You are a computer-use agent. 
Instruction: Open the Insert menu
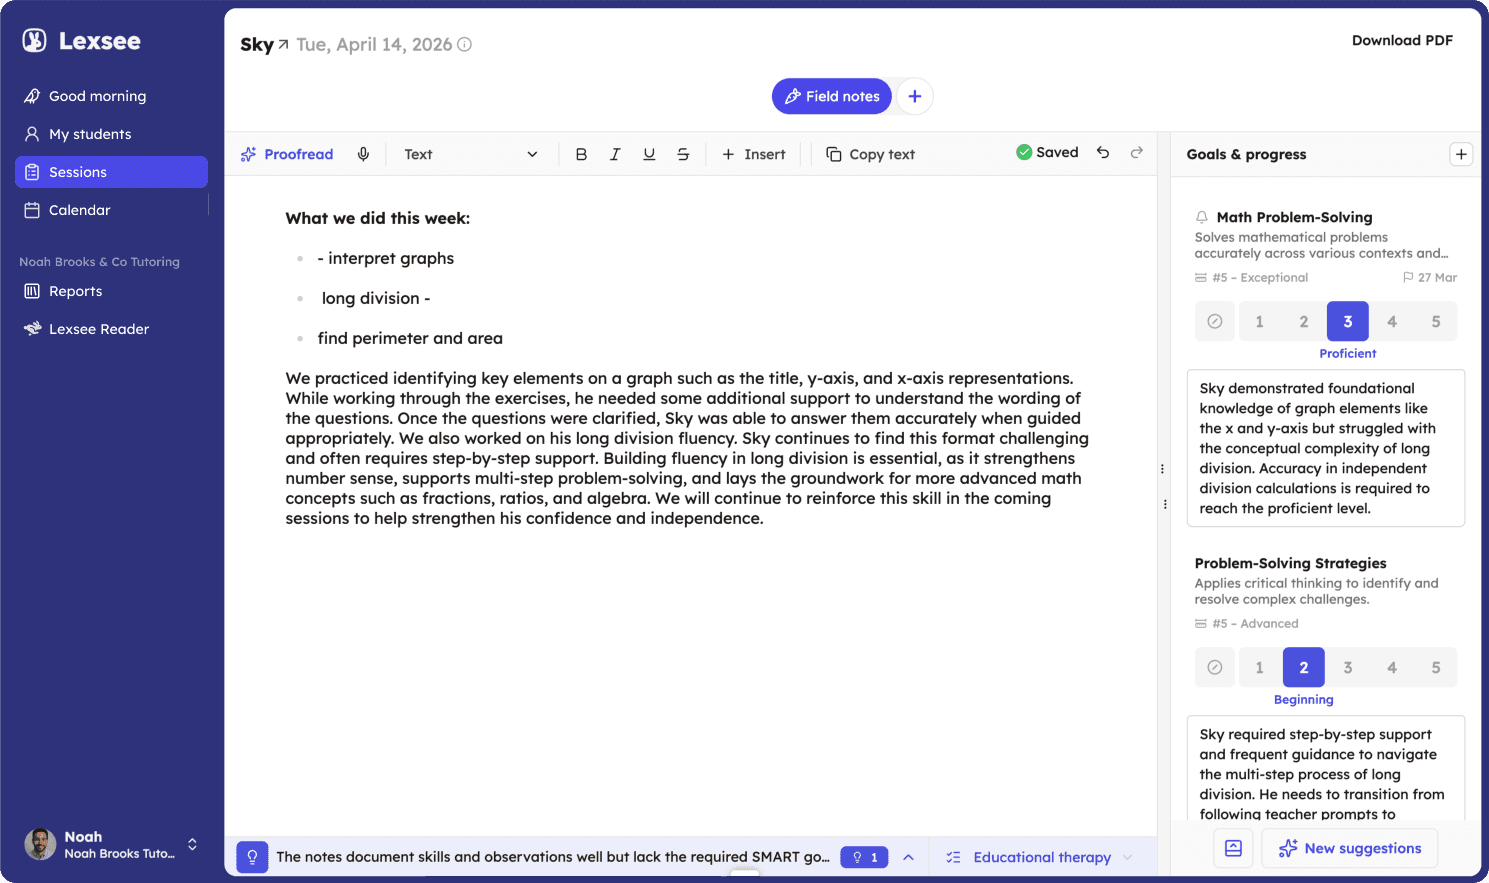pyautogui.click(x=754, y=154)
